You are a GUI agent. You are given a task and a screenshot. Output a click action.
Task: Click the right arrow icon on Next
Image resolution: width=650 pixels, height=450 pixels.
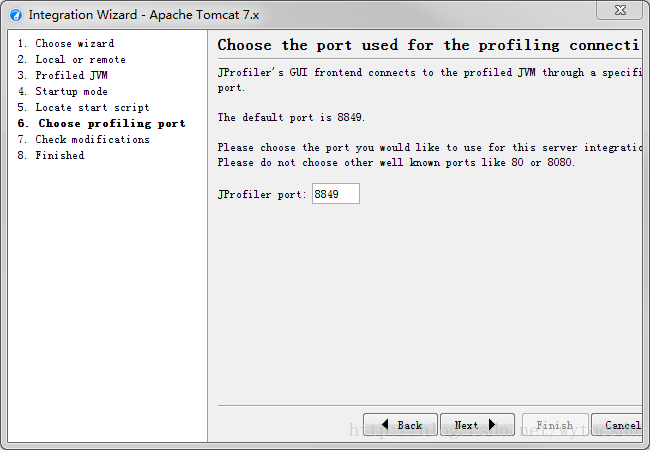(x=492, y=424)
